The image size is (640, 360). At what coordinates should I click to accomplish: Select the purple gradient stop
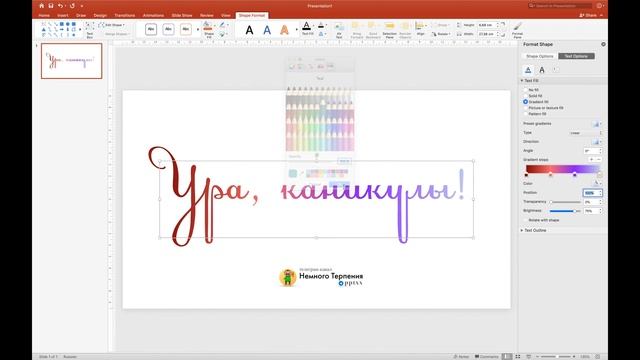[575, 175]
